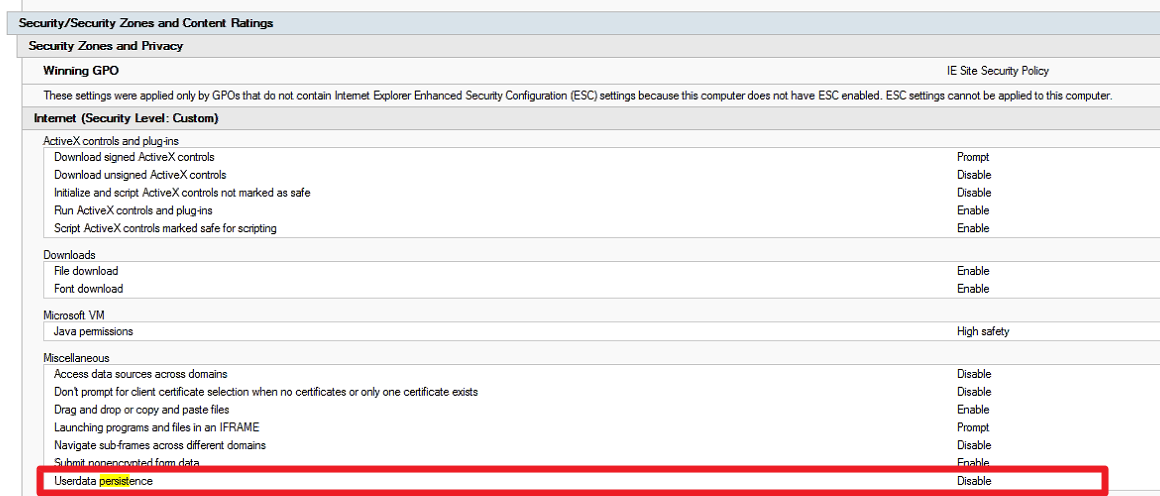The height and width of the screenshot is (496, 1160).
Task: Select the ActiveX controls and plug-ins heading
Action: pyautogui.click(x=111, y=141)
